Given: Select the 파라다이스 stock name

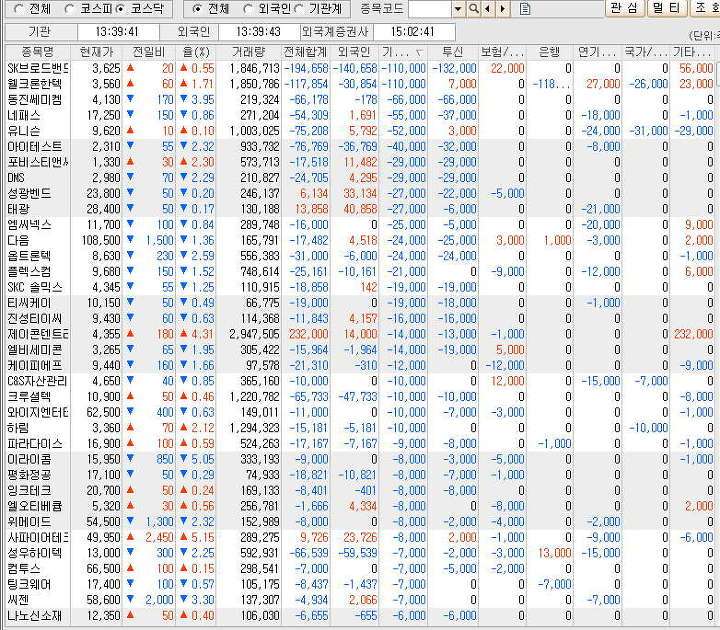Looking at the screenshot, I should tap(34, 444).
